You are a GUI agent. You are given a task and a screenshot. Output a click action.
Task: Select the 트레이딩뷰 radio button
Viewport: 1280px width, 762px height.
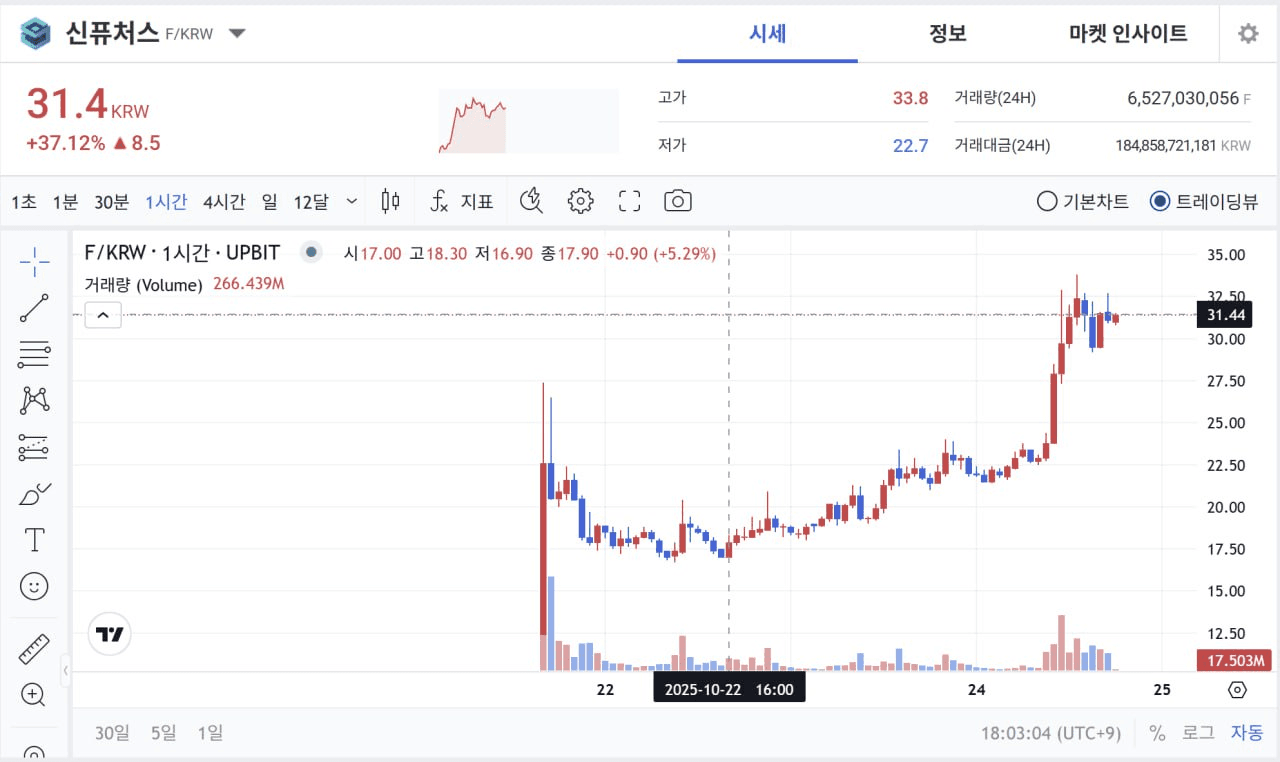tap(1159, 201)
